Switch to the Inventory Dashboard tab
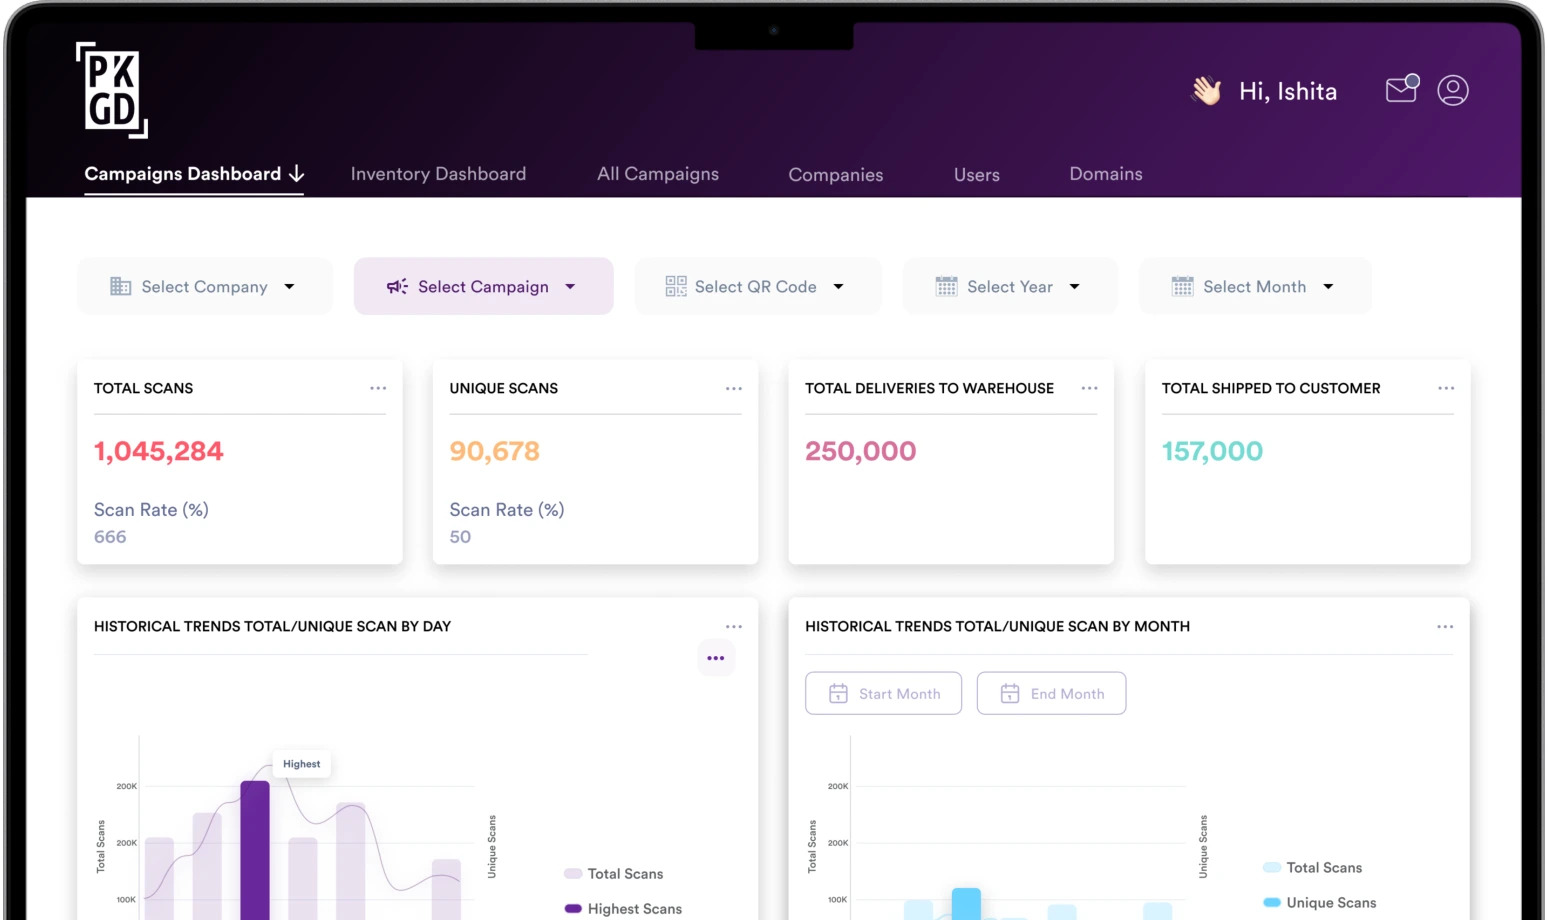The width and height of the screenshot is (1548, 920). [438, 174]
